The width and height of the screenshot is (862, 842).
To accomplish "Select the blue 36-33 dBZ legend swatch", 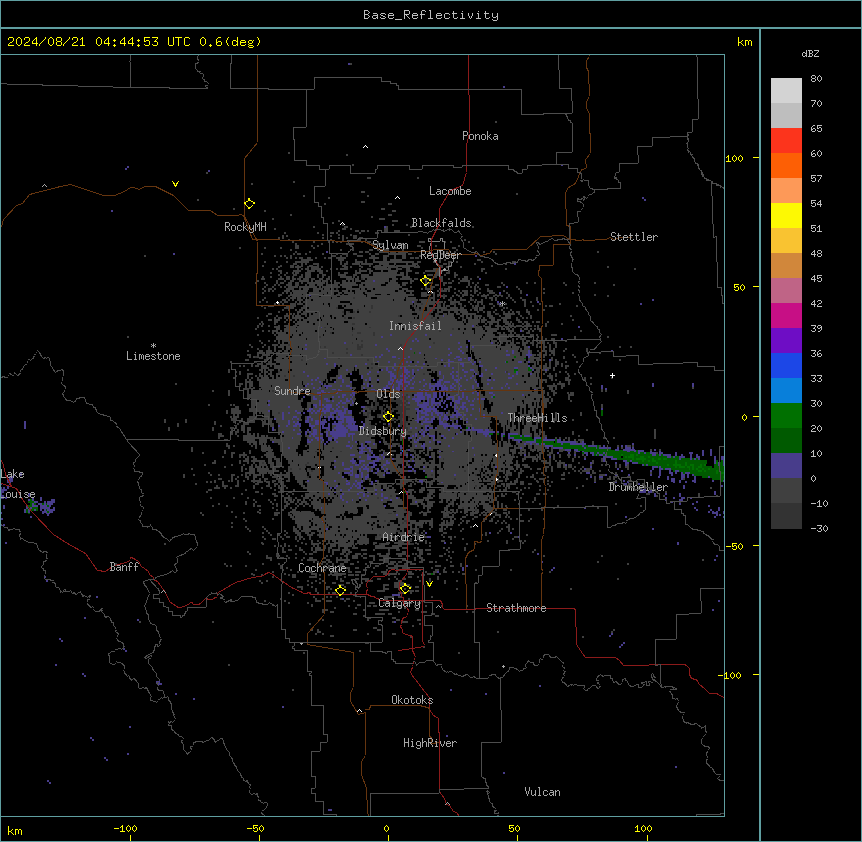I will tap(786, 365).
